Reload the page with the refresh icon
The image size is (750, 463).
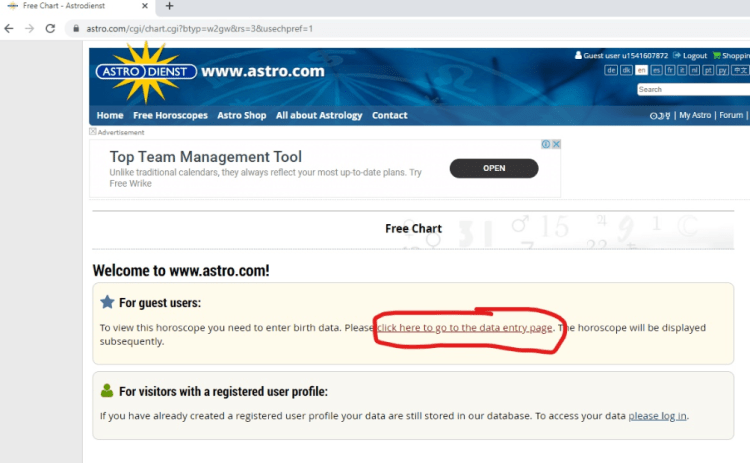[51, 28]
